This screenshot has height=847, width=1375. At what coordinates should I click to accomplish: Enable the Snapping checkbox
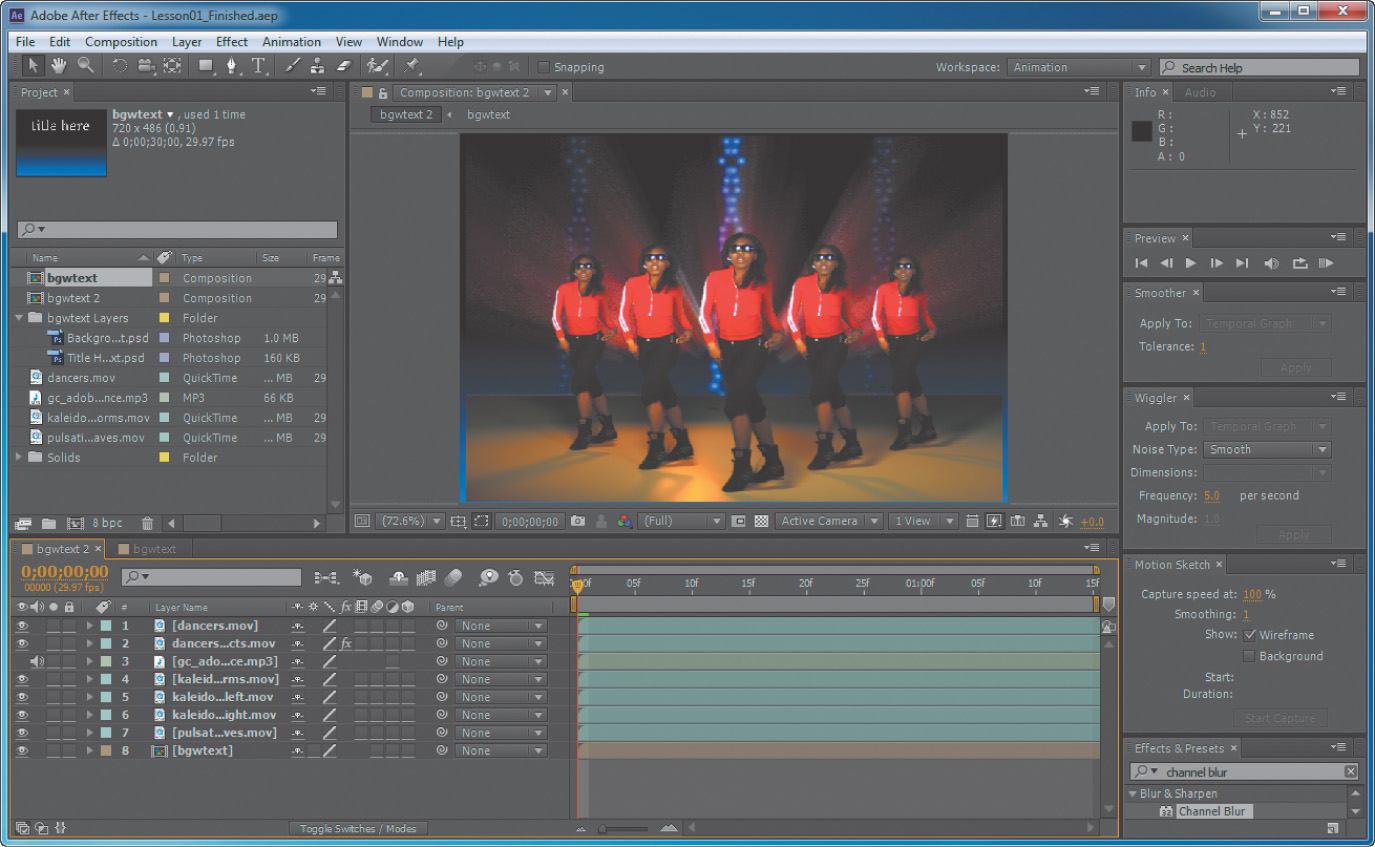[543, 67]
